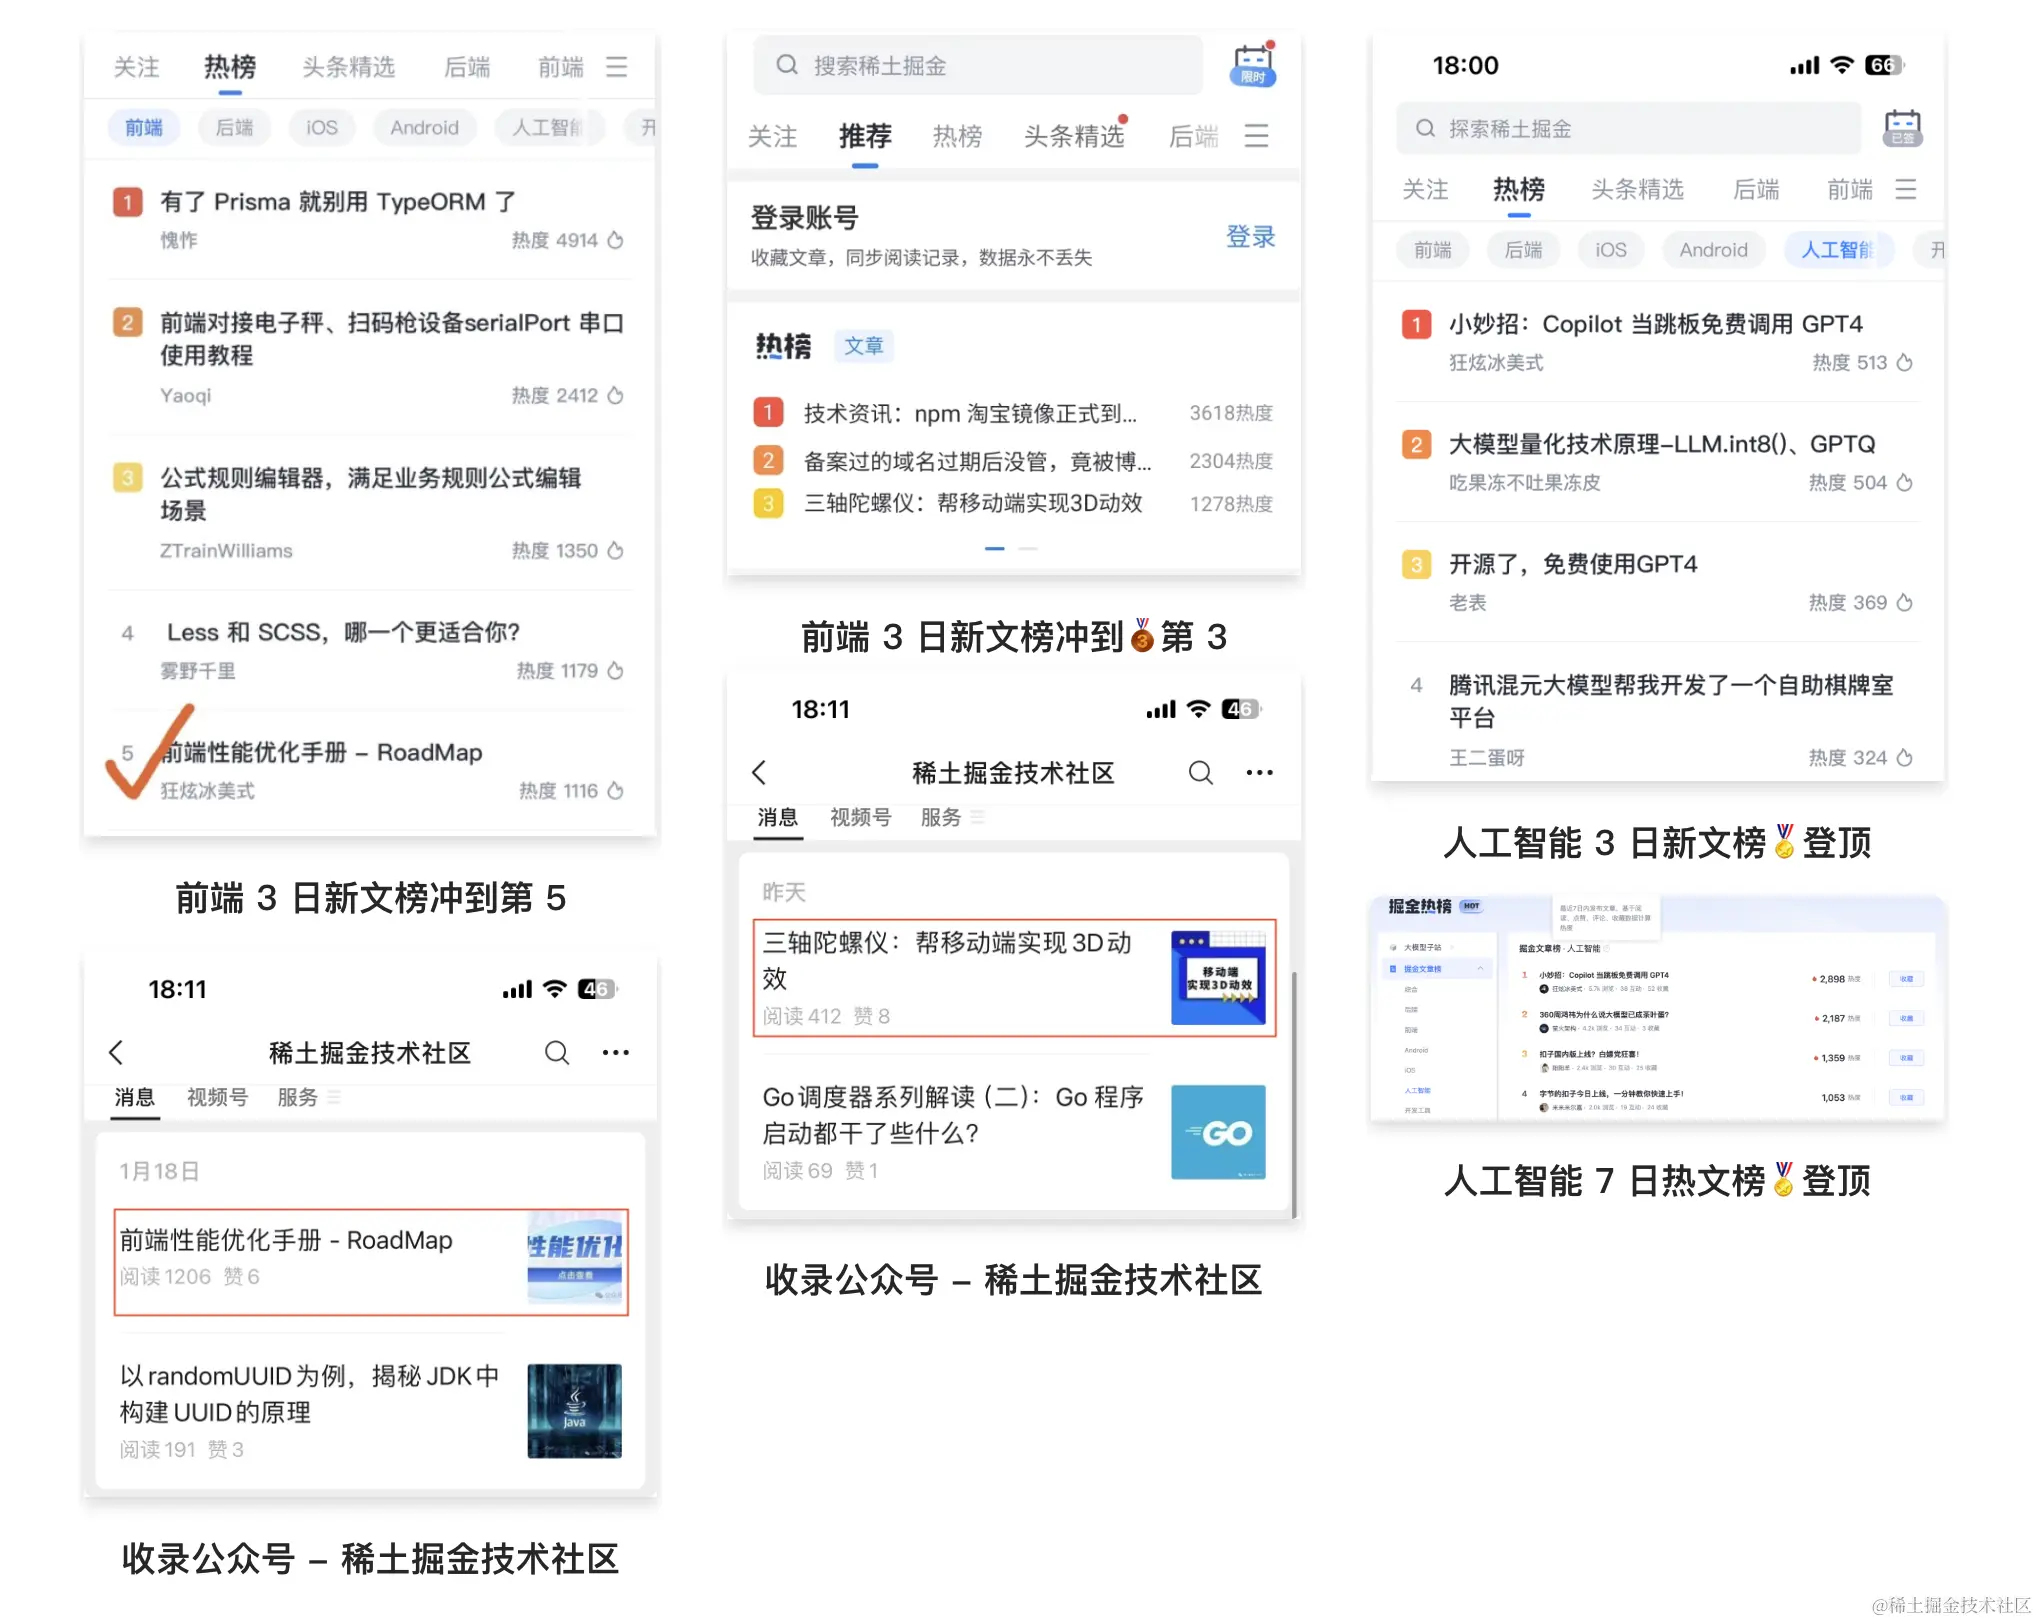
Task: Open the 已签 calendar icon on 18:00 screen
Action: 1902,128
